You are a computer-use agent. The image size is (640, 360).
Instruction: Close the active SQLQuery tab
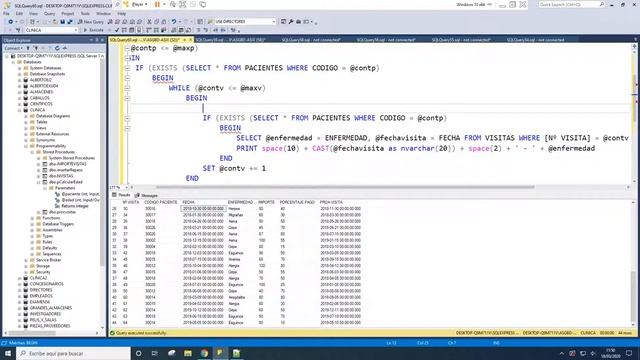pos(190,40)
